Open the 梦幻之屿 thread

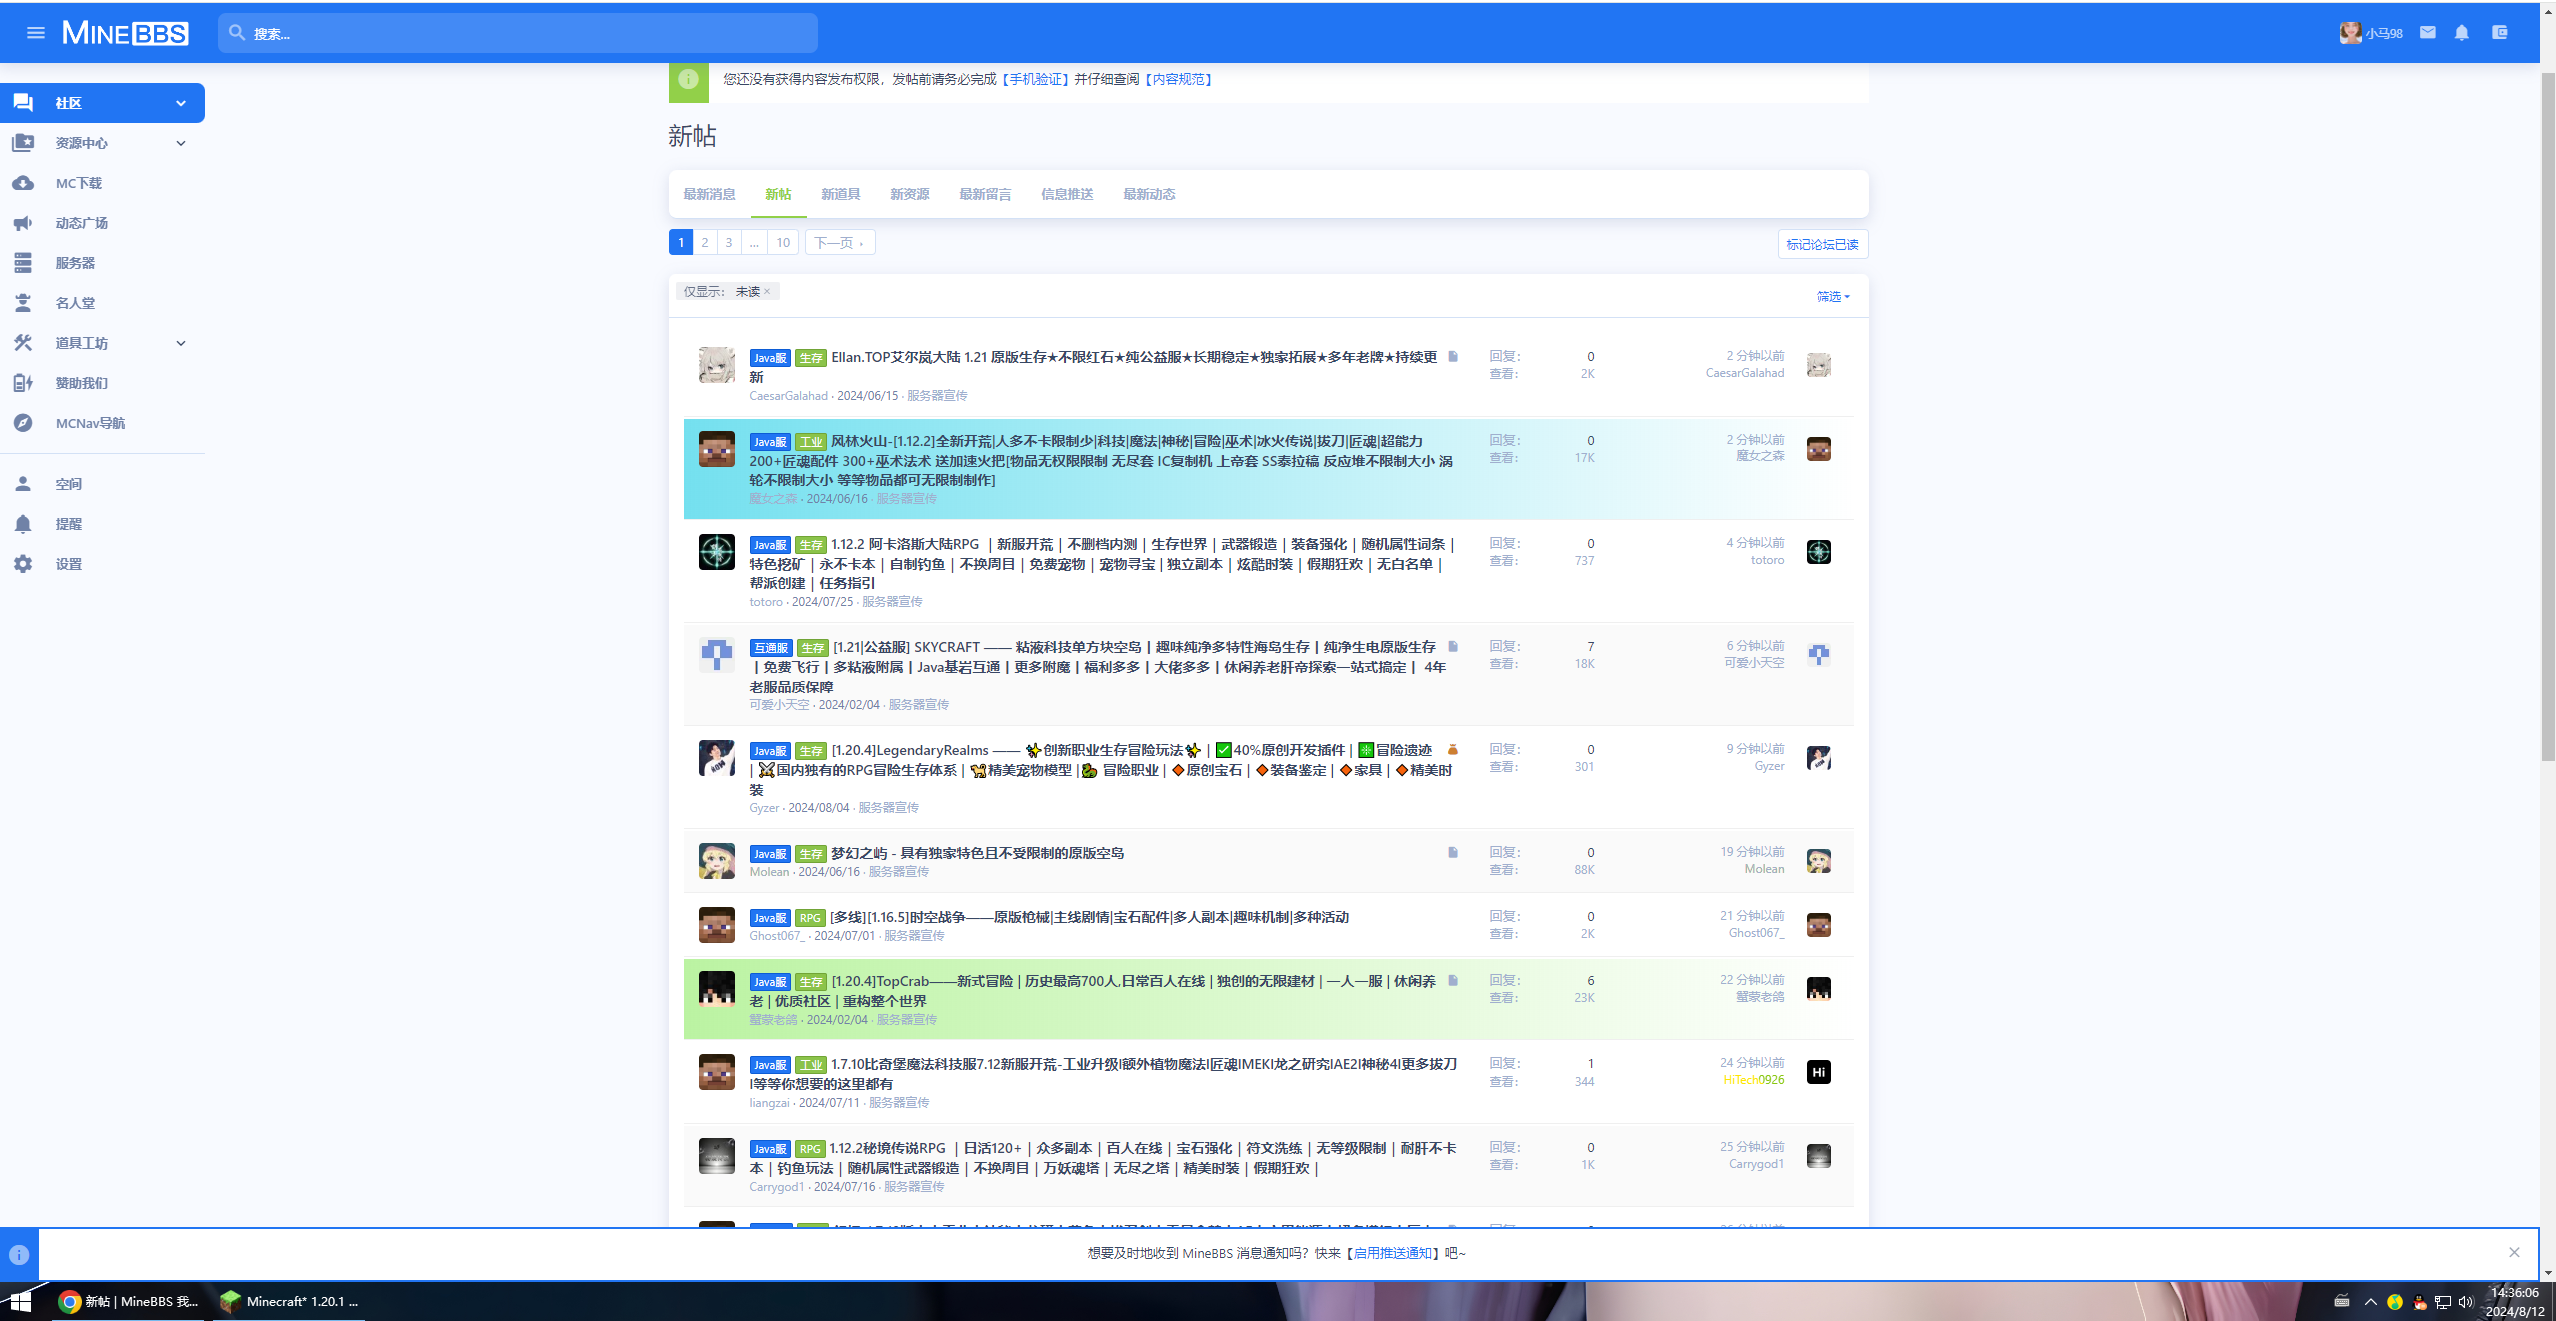coord(977,853)
